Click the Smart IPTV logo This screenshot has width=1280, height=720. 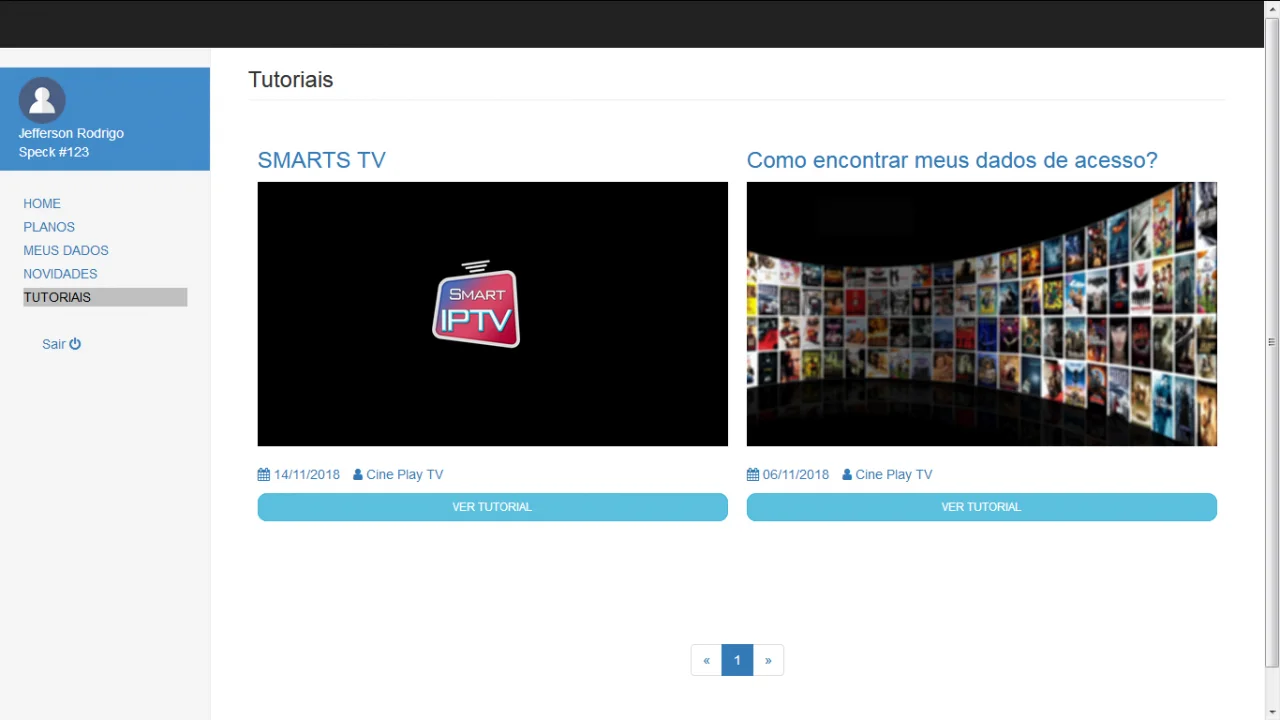[x=476, y=305]
